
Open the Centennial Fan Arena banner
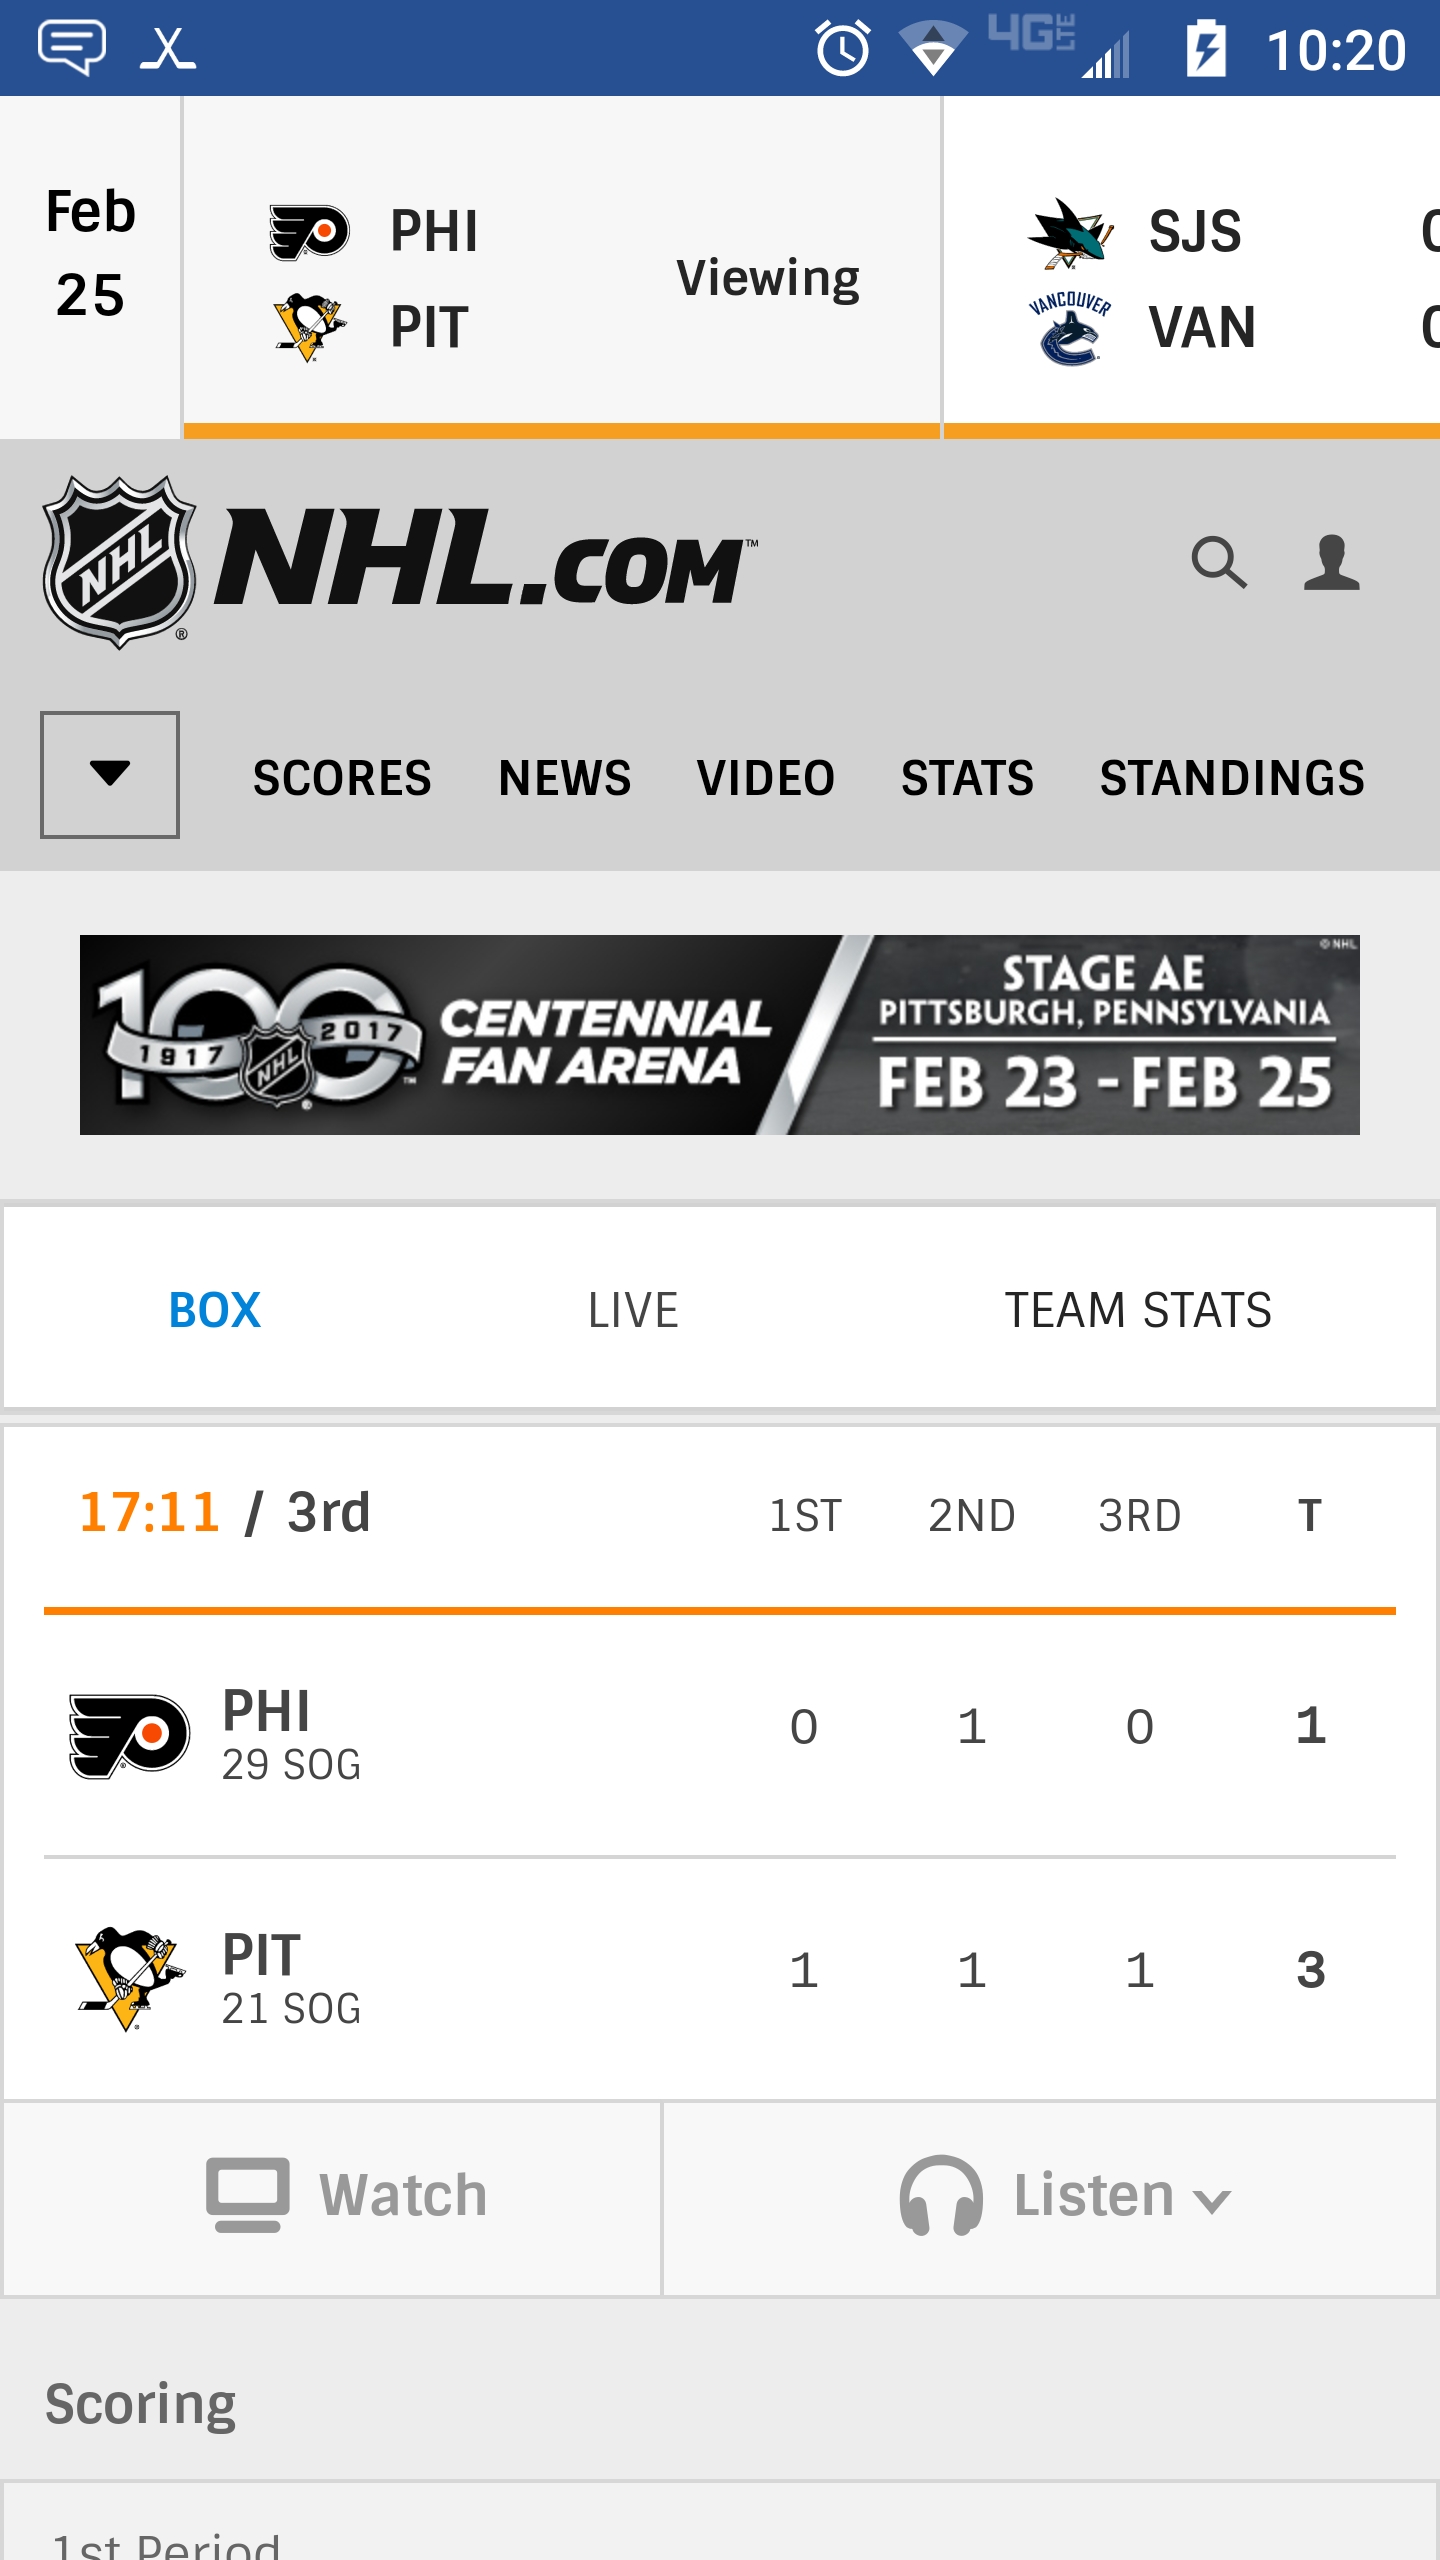tap(720, 1035)
